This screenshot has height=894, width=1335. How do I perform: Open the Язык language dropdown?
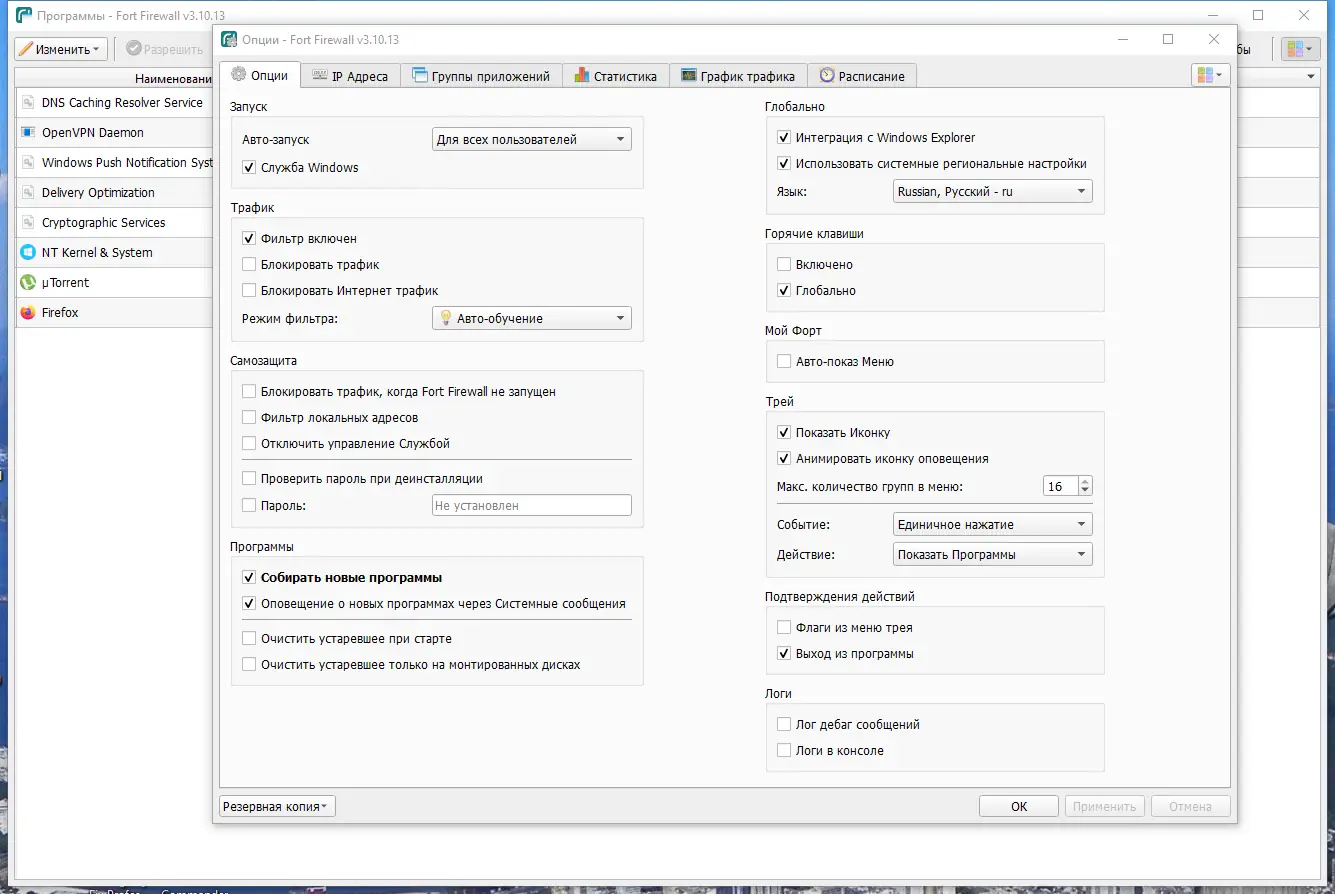tap(992, 191)
